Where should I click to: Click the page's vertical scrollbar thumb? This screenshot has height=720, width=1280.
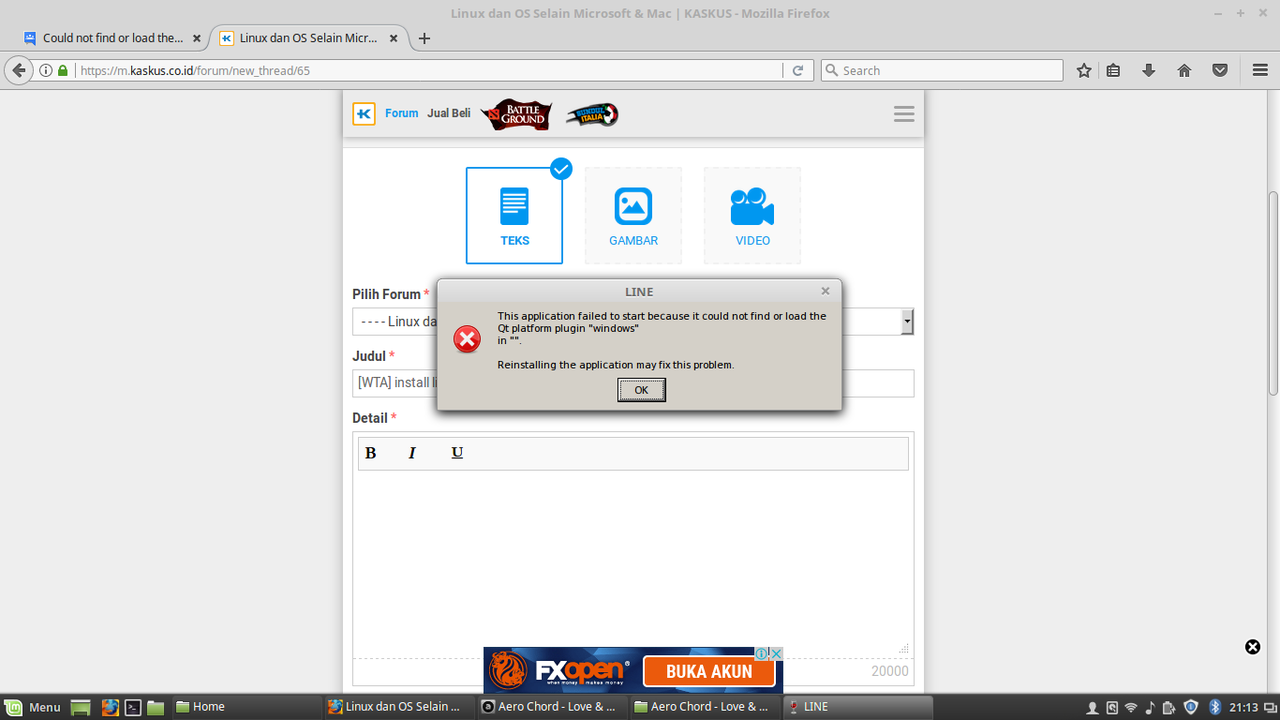1273,292
